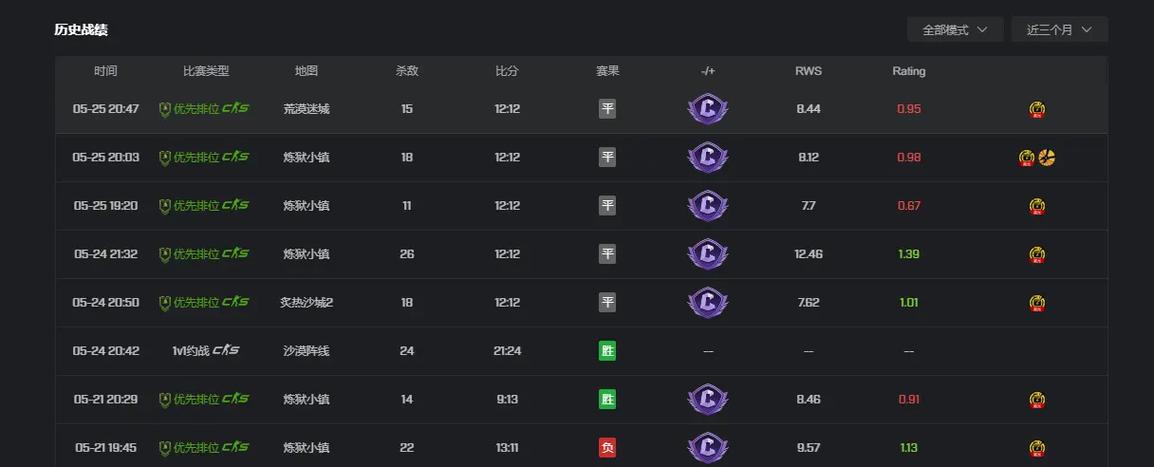Screen dimensions: 1154x467
Task: Click the gray 平 badge in 05-24 21:32 row
Action: 607,254
